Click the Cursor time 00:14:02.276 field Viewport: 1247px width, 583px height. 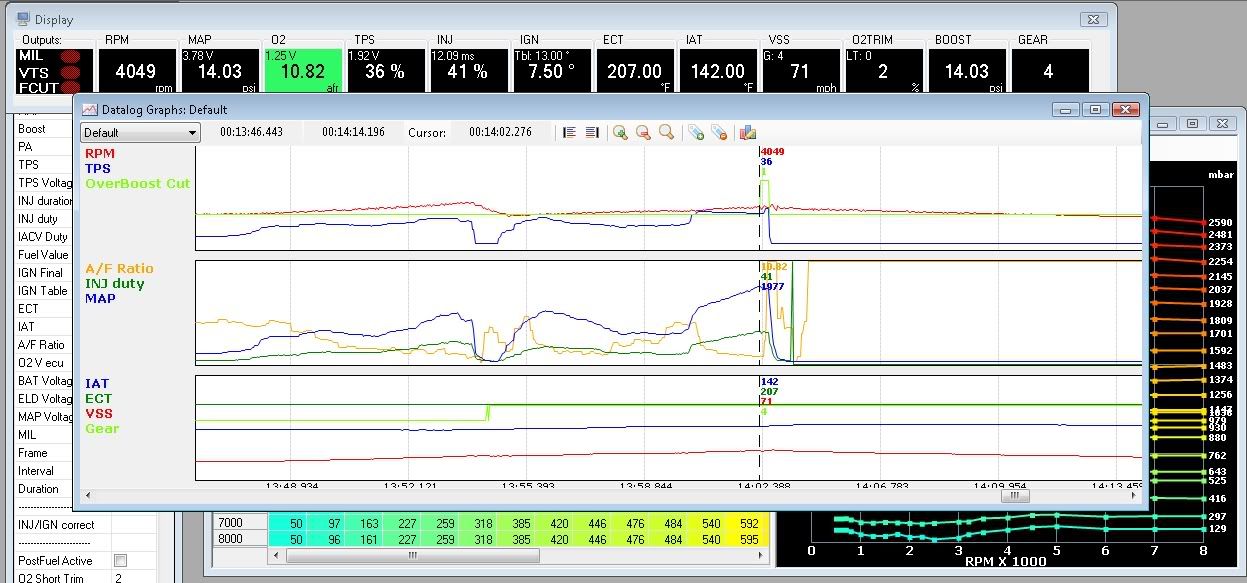500,132
